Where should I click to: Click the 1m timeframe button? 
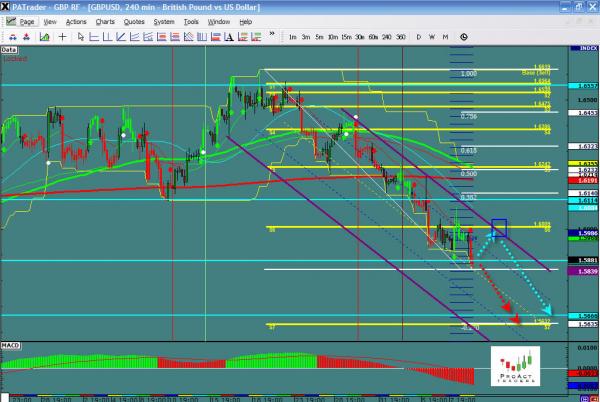[x=292, y=36]
